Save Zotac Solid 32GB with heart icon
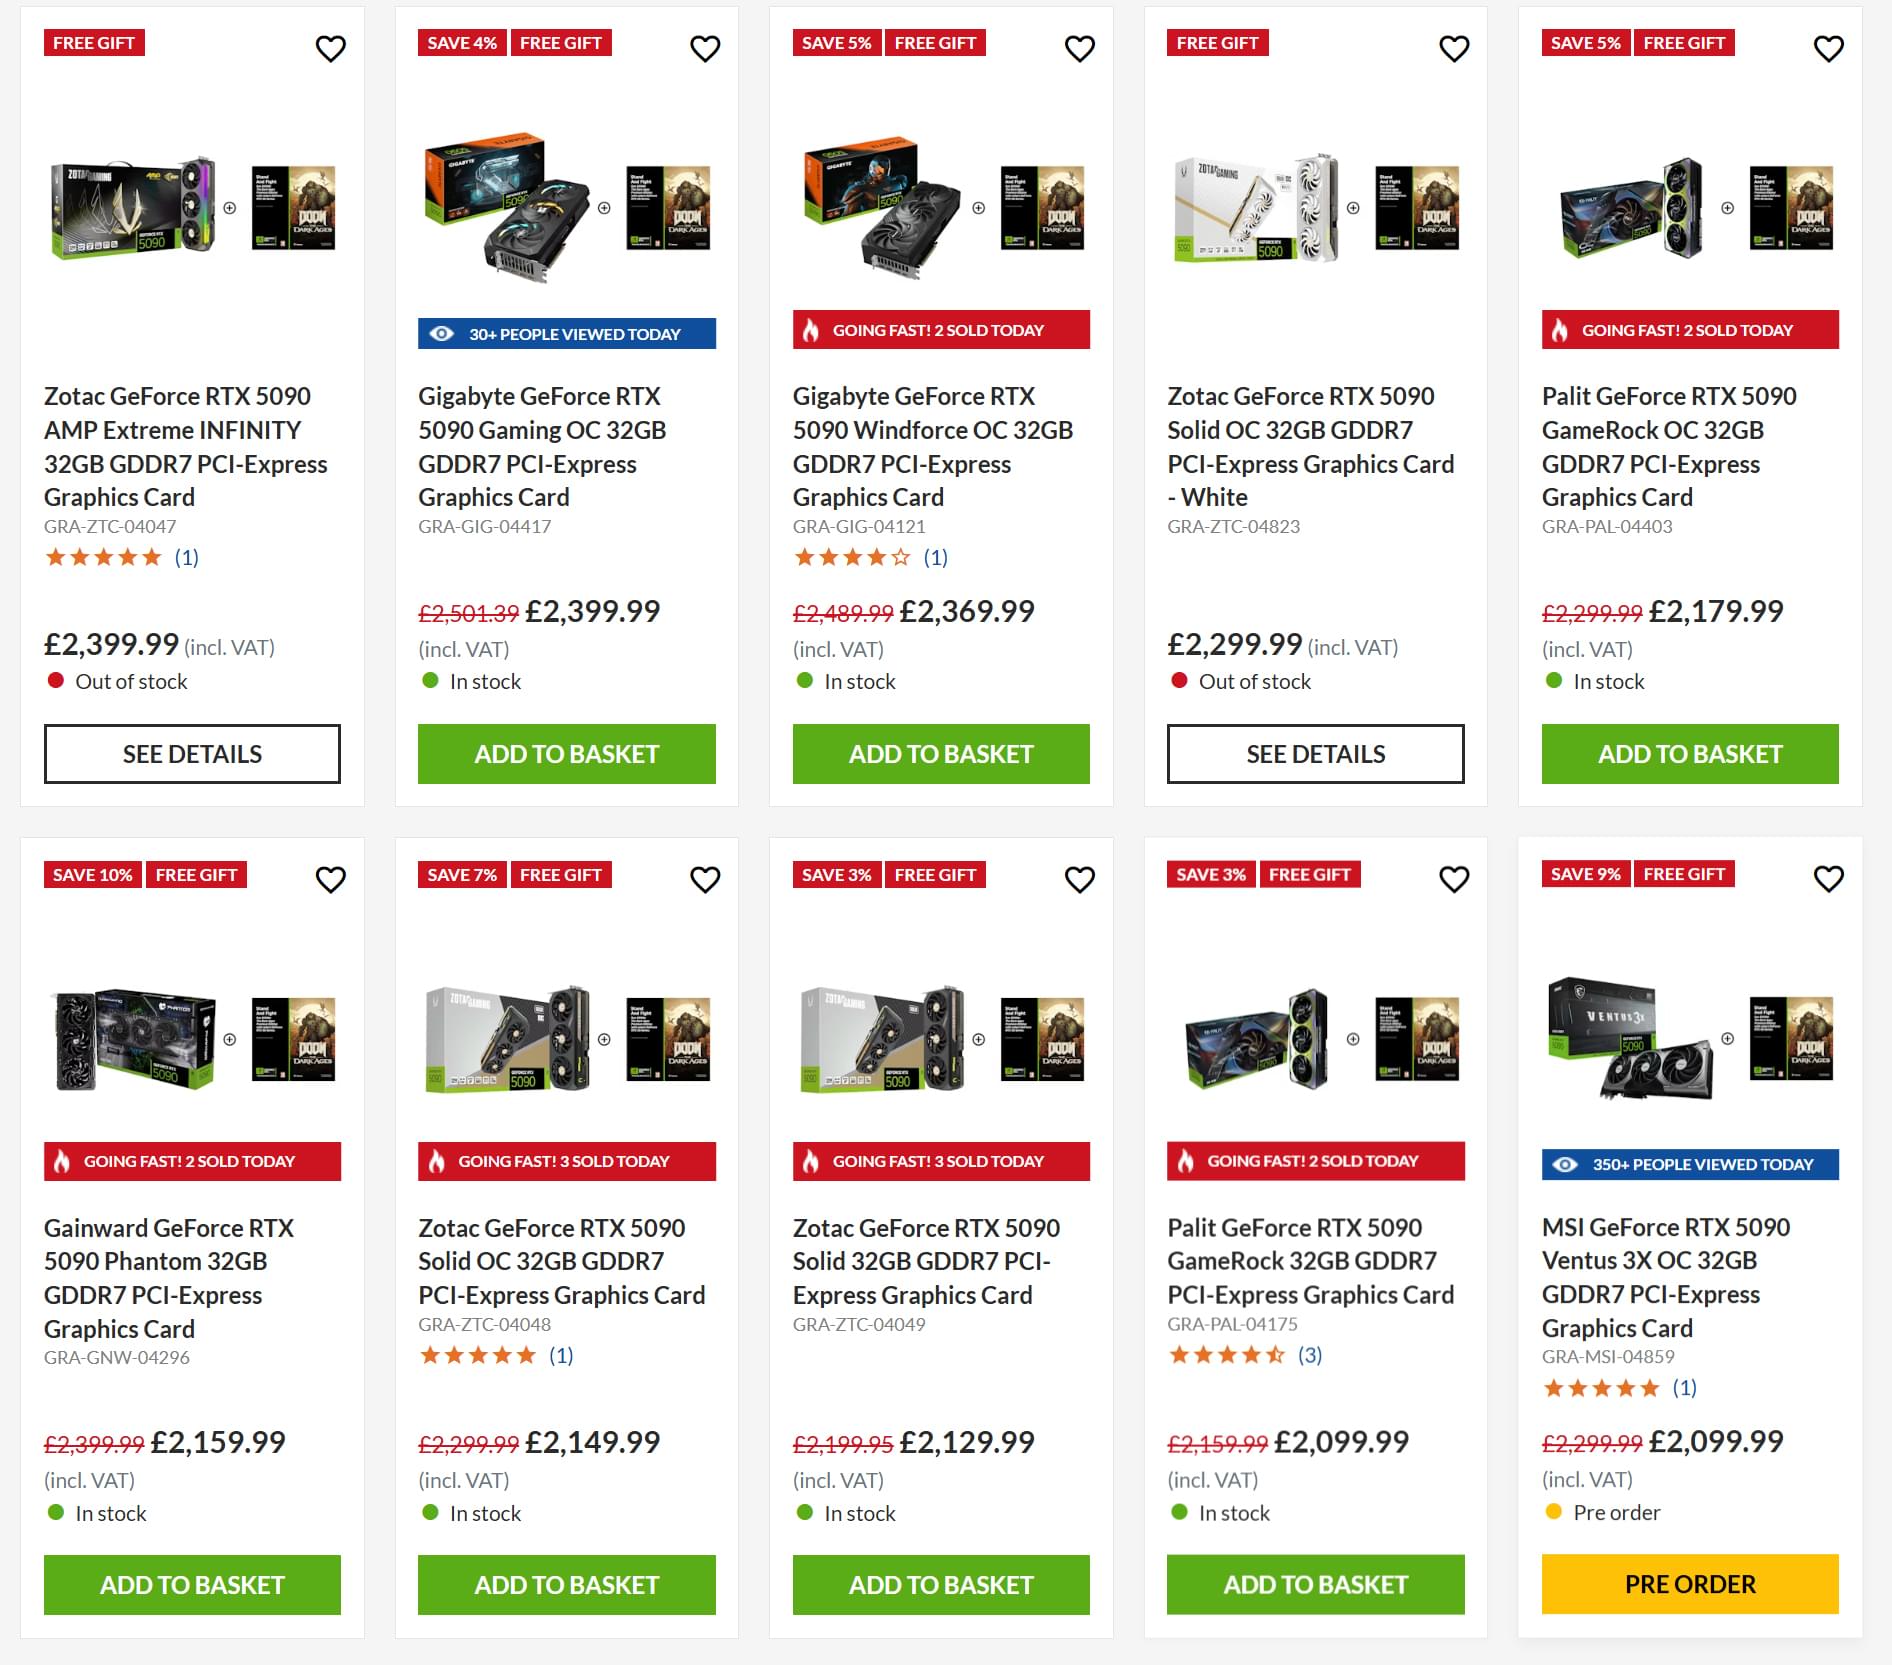Screen dimensions: 1892x1665 1079,879
